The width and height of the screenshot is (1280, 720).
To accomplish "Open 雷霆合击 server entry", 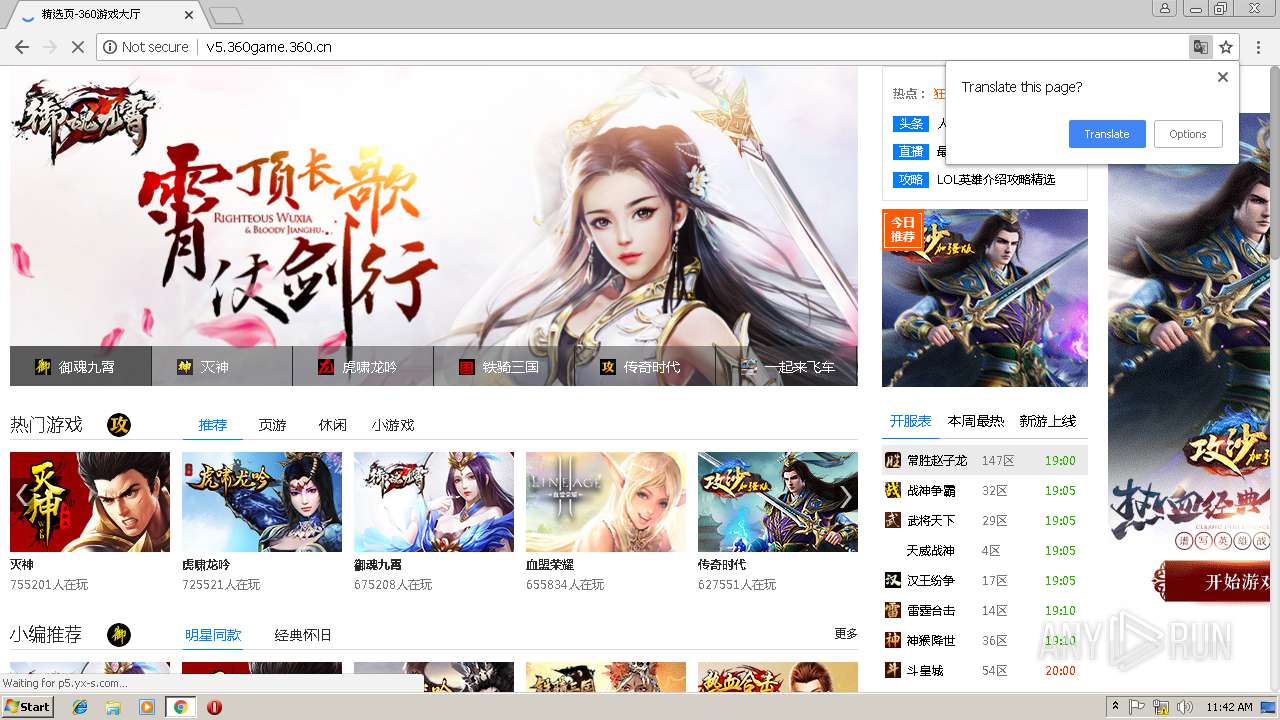I will click(x=985, y=611).
